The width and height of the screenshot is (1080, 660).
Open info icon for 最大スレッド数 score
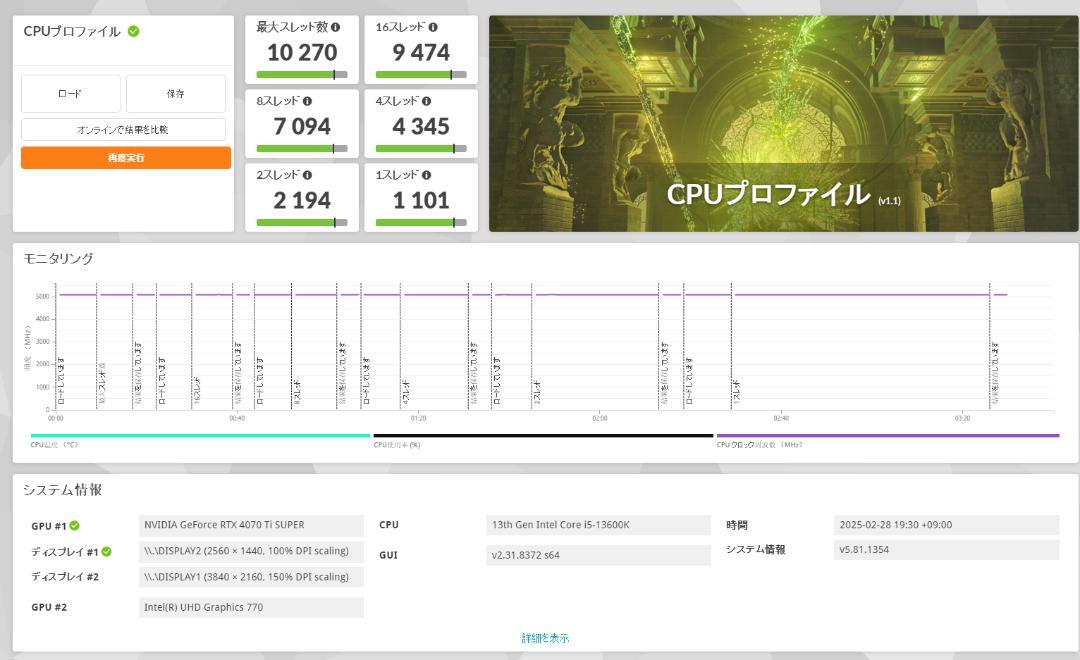tap(335, 27)
